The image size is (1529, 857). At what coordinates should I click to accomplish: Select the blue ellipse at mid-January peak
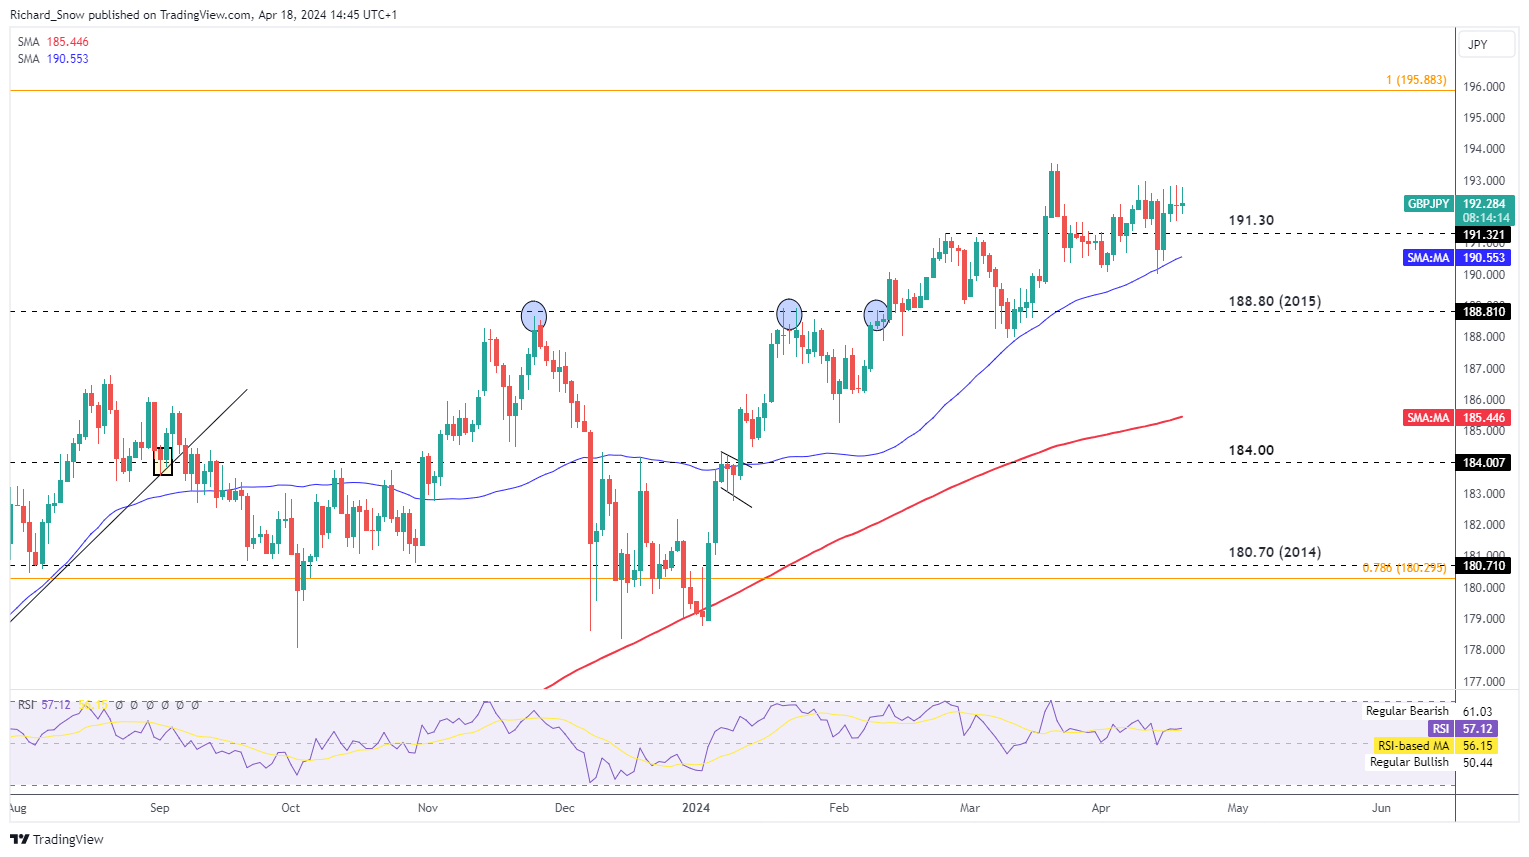[790, 314]
